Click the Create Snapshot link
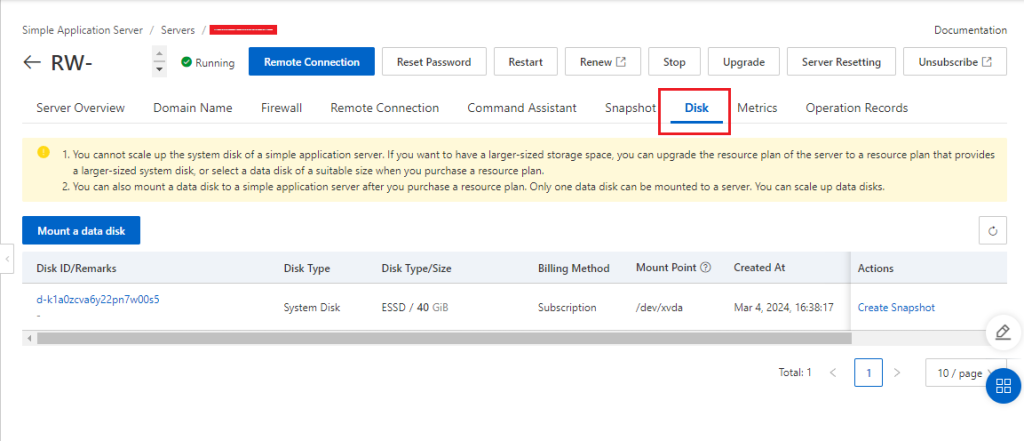The image size is (1024, 441). (896, 307)
